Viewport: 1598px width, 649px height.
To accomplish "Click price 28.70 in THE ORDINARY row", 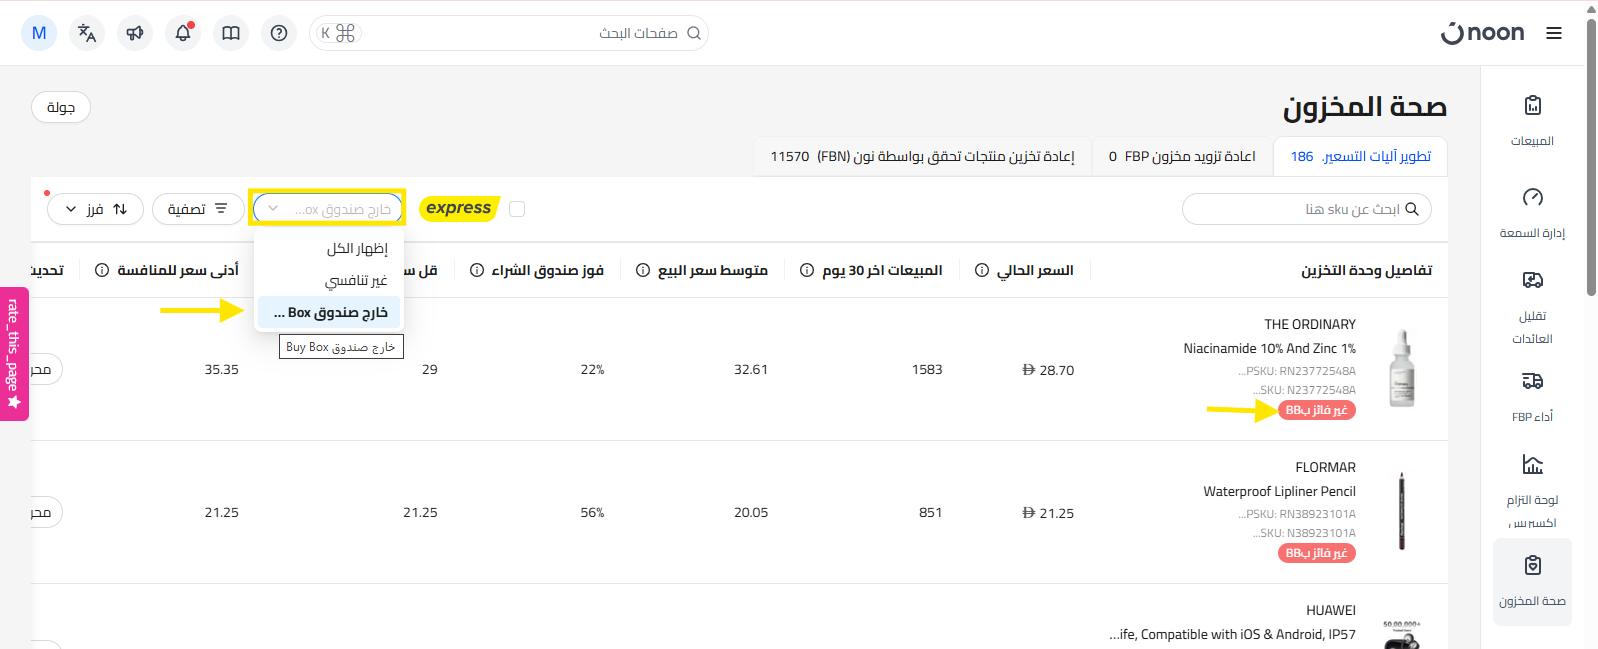I will click(x=1048, y=370).
